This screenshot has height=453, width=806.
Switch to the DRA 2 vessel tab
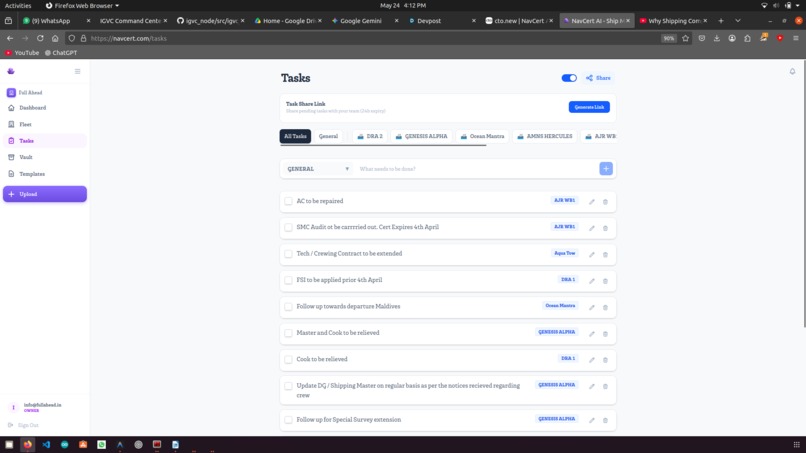click(x=370, y=136)
